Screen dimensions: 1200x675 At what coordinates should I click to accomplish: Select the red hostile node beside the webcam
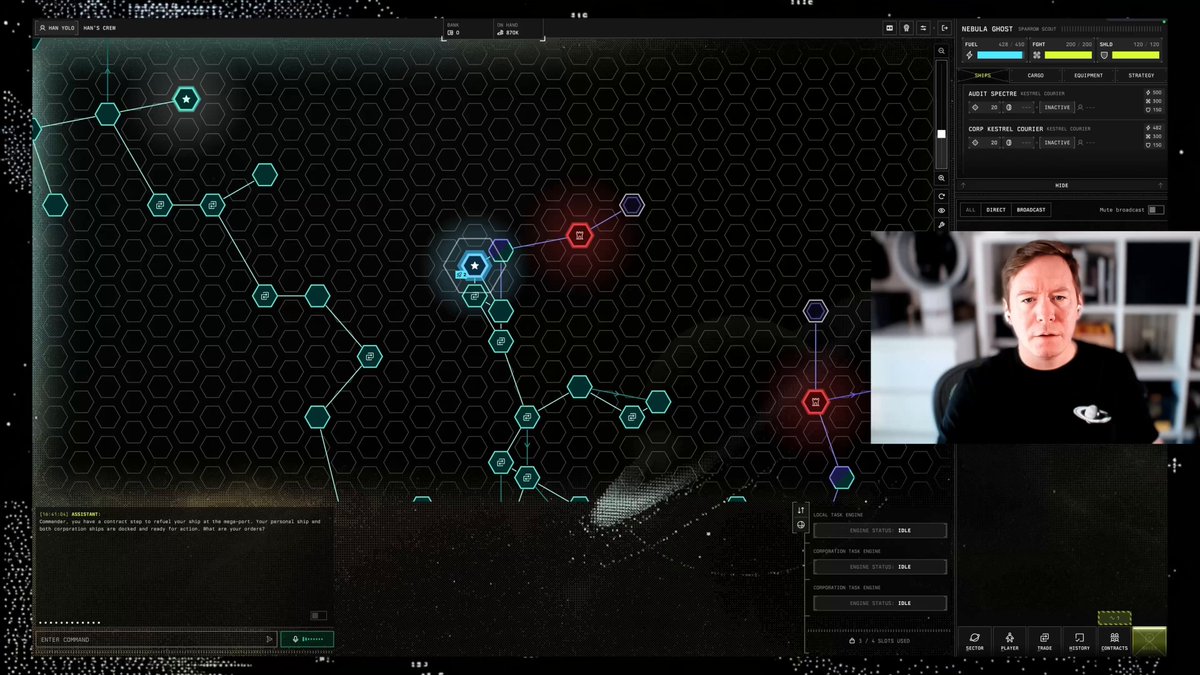pos(816,402)
